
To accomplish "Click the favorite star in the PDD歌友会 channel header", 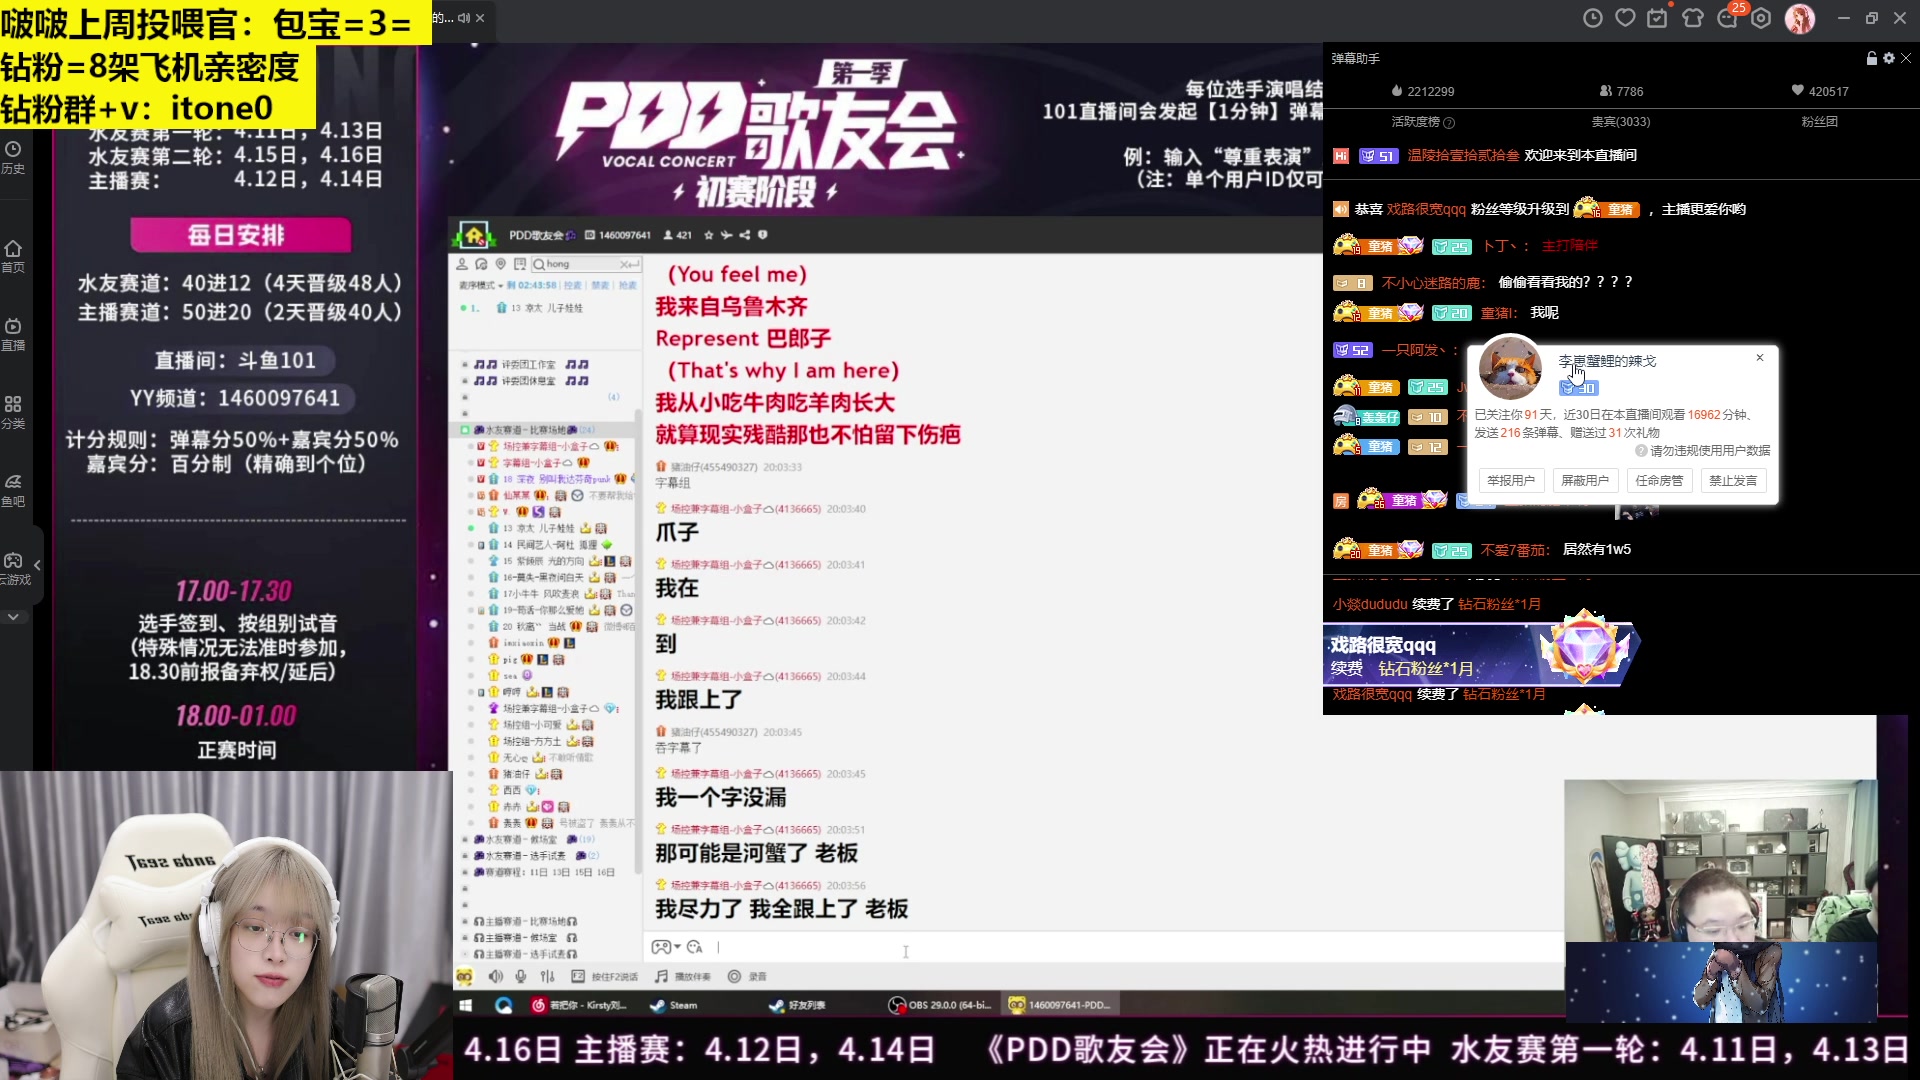I will tap(709, 235).
